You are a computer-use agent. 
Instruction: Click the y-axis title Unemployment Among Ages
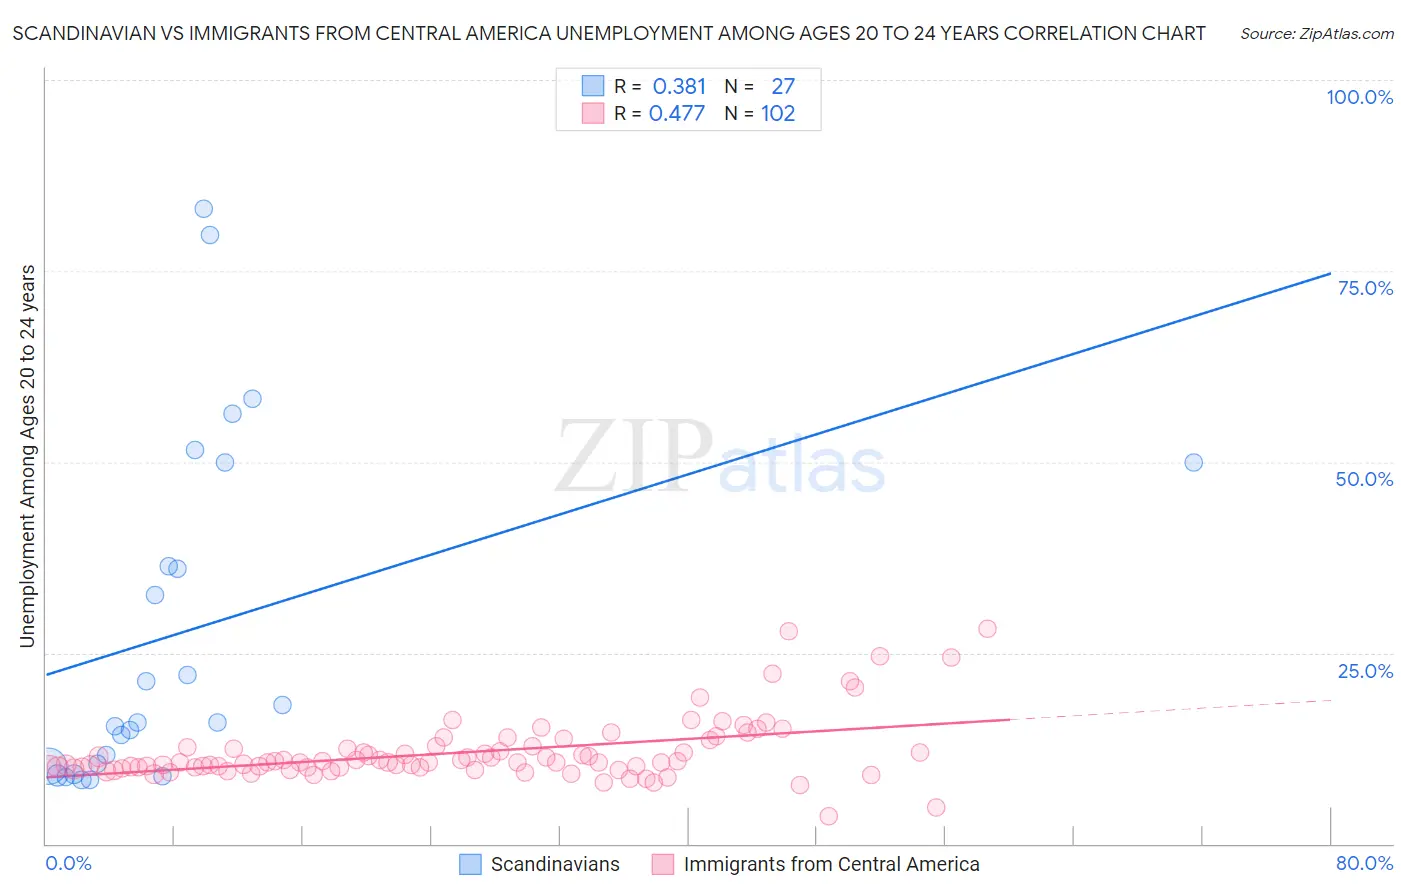[x=27, y=456]
